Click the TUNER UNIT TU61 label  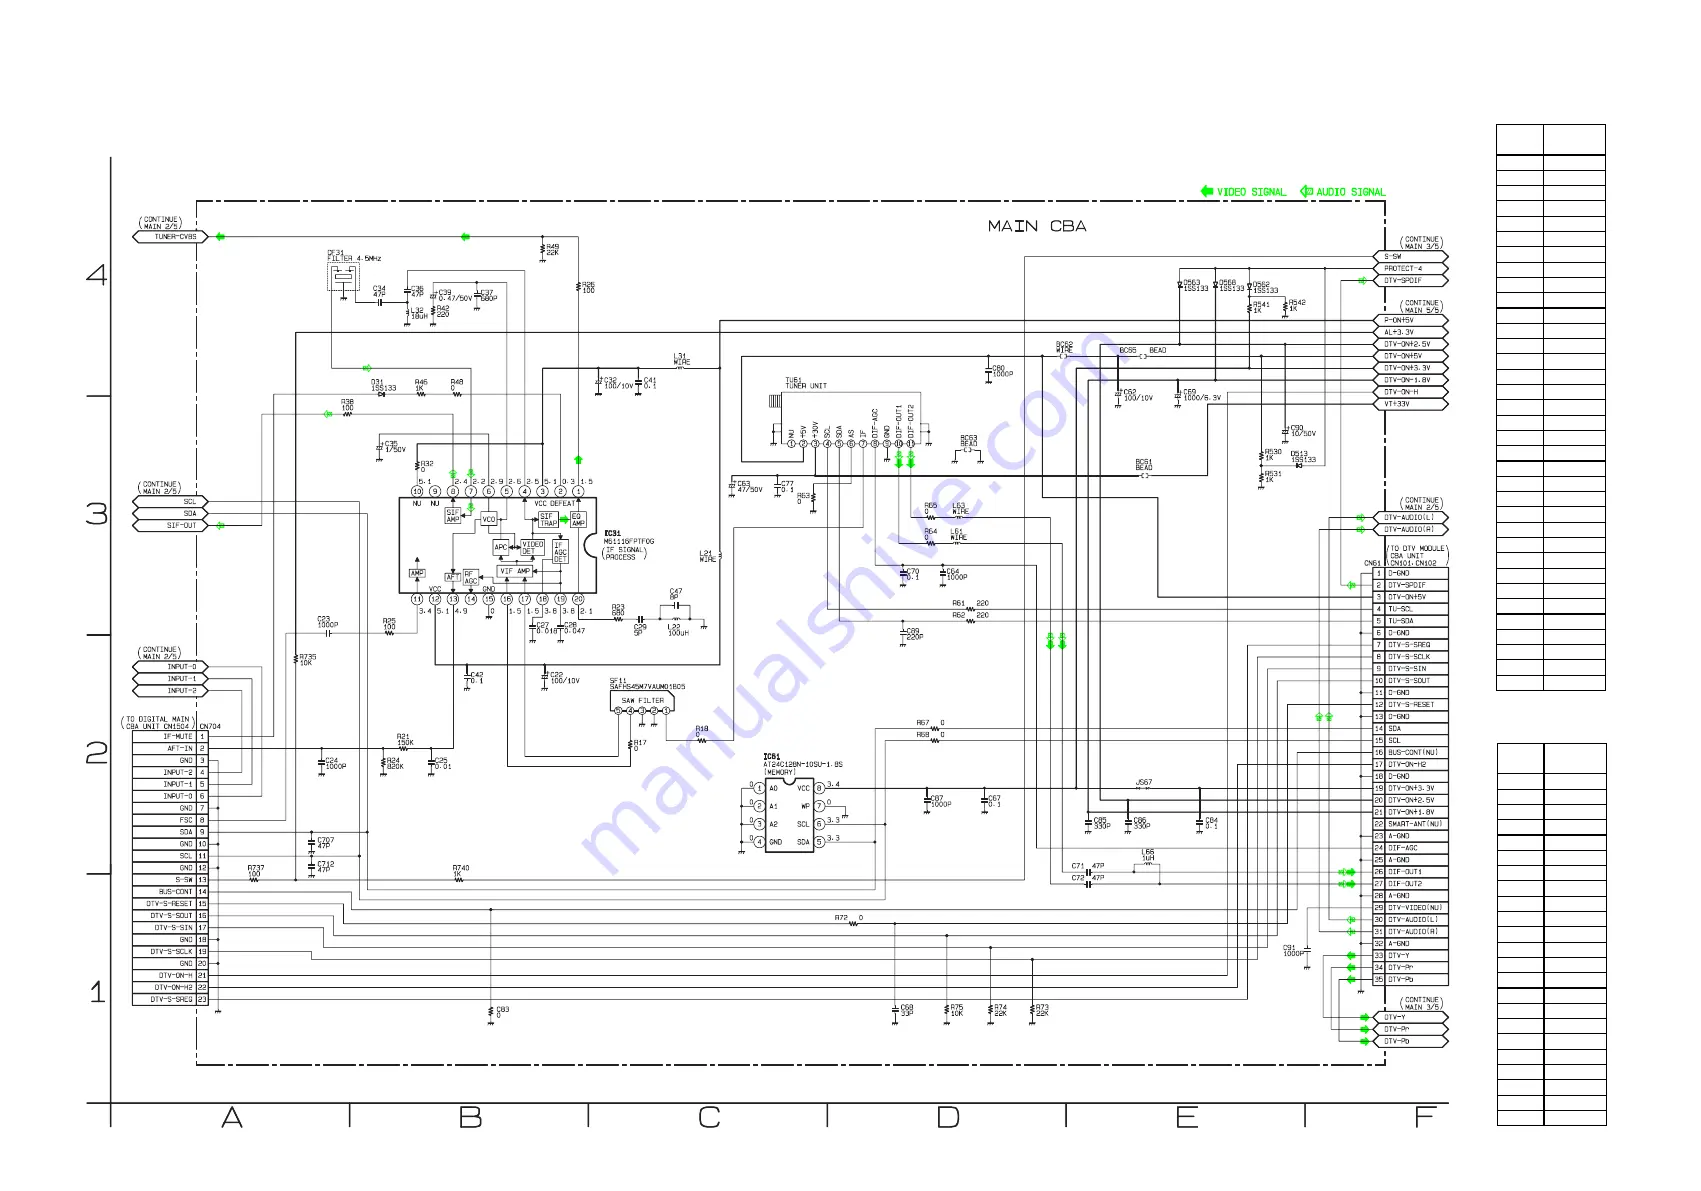tap(805, 383)
